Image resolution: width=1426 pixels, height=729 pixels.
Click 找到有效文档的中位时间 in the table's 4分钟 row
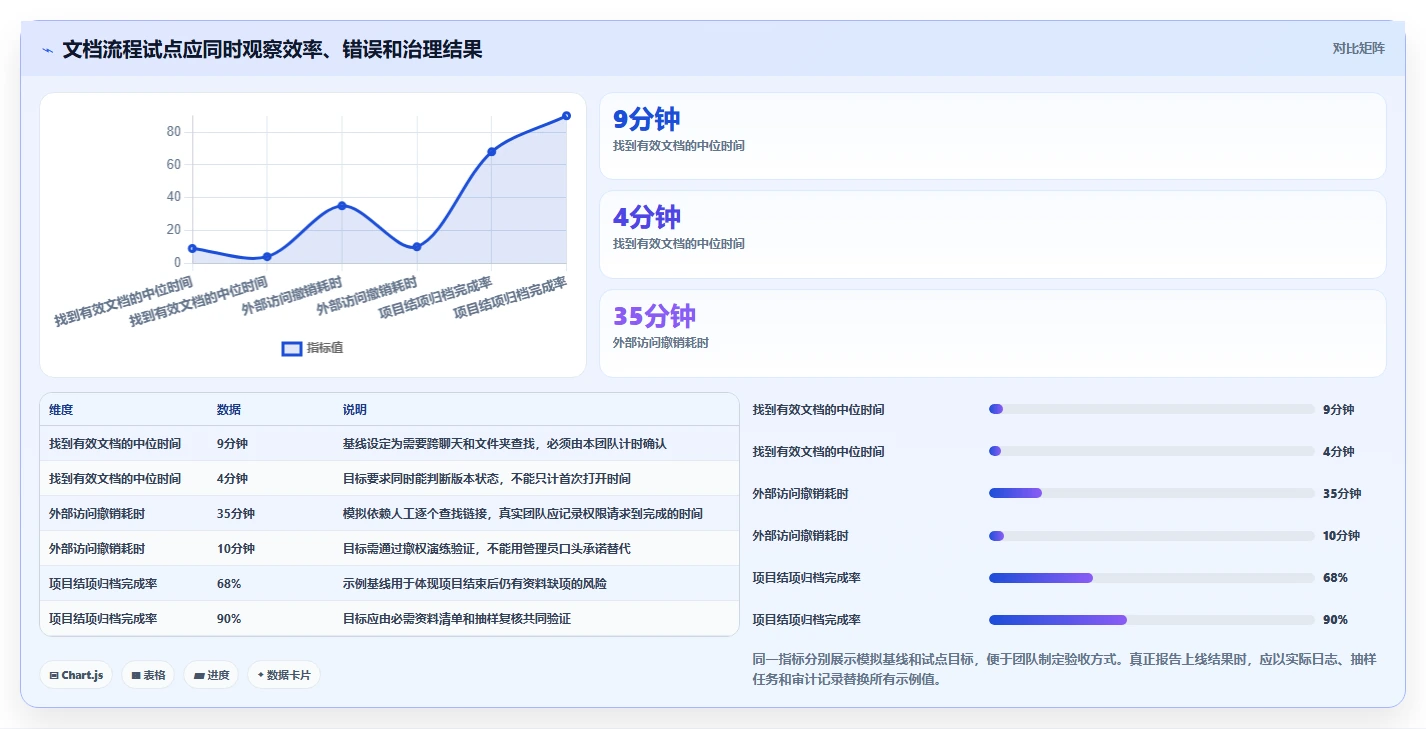[115, 479]
